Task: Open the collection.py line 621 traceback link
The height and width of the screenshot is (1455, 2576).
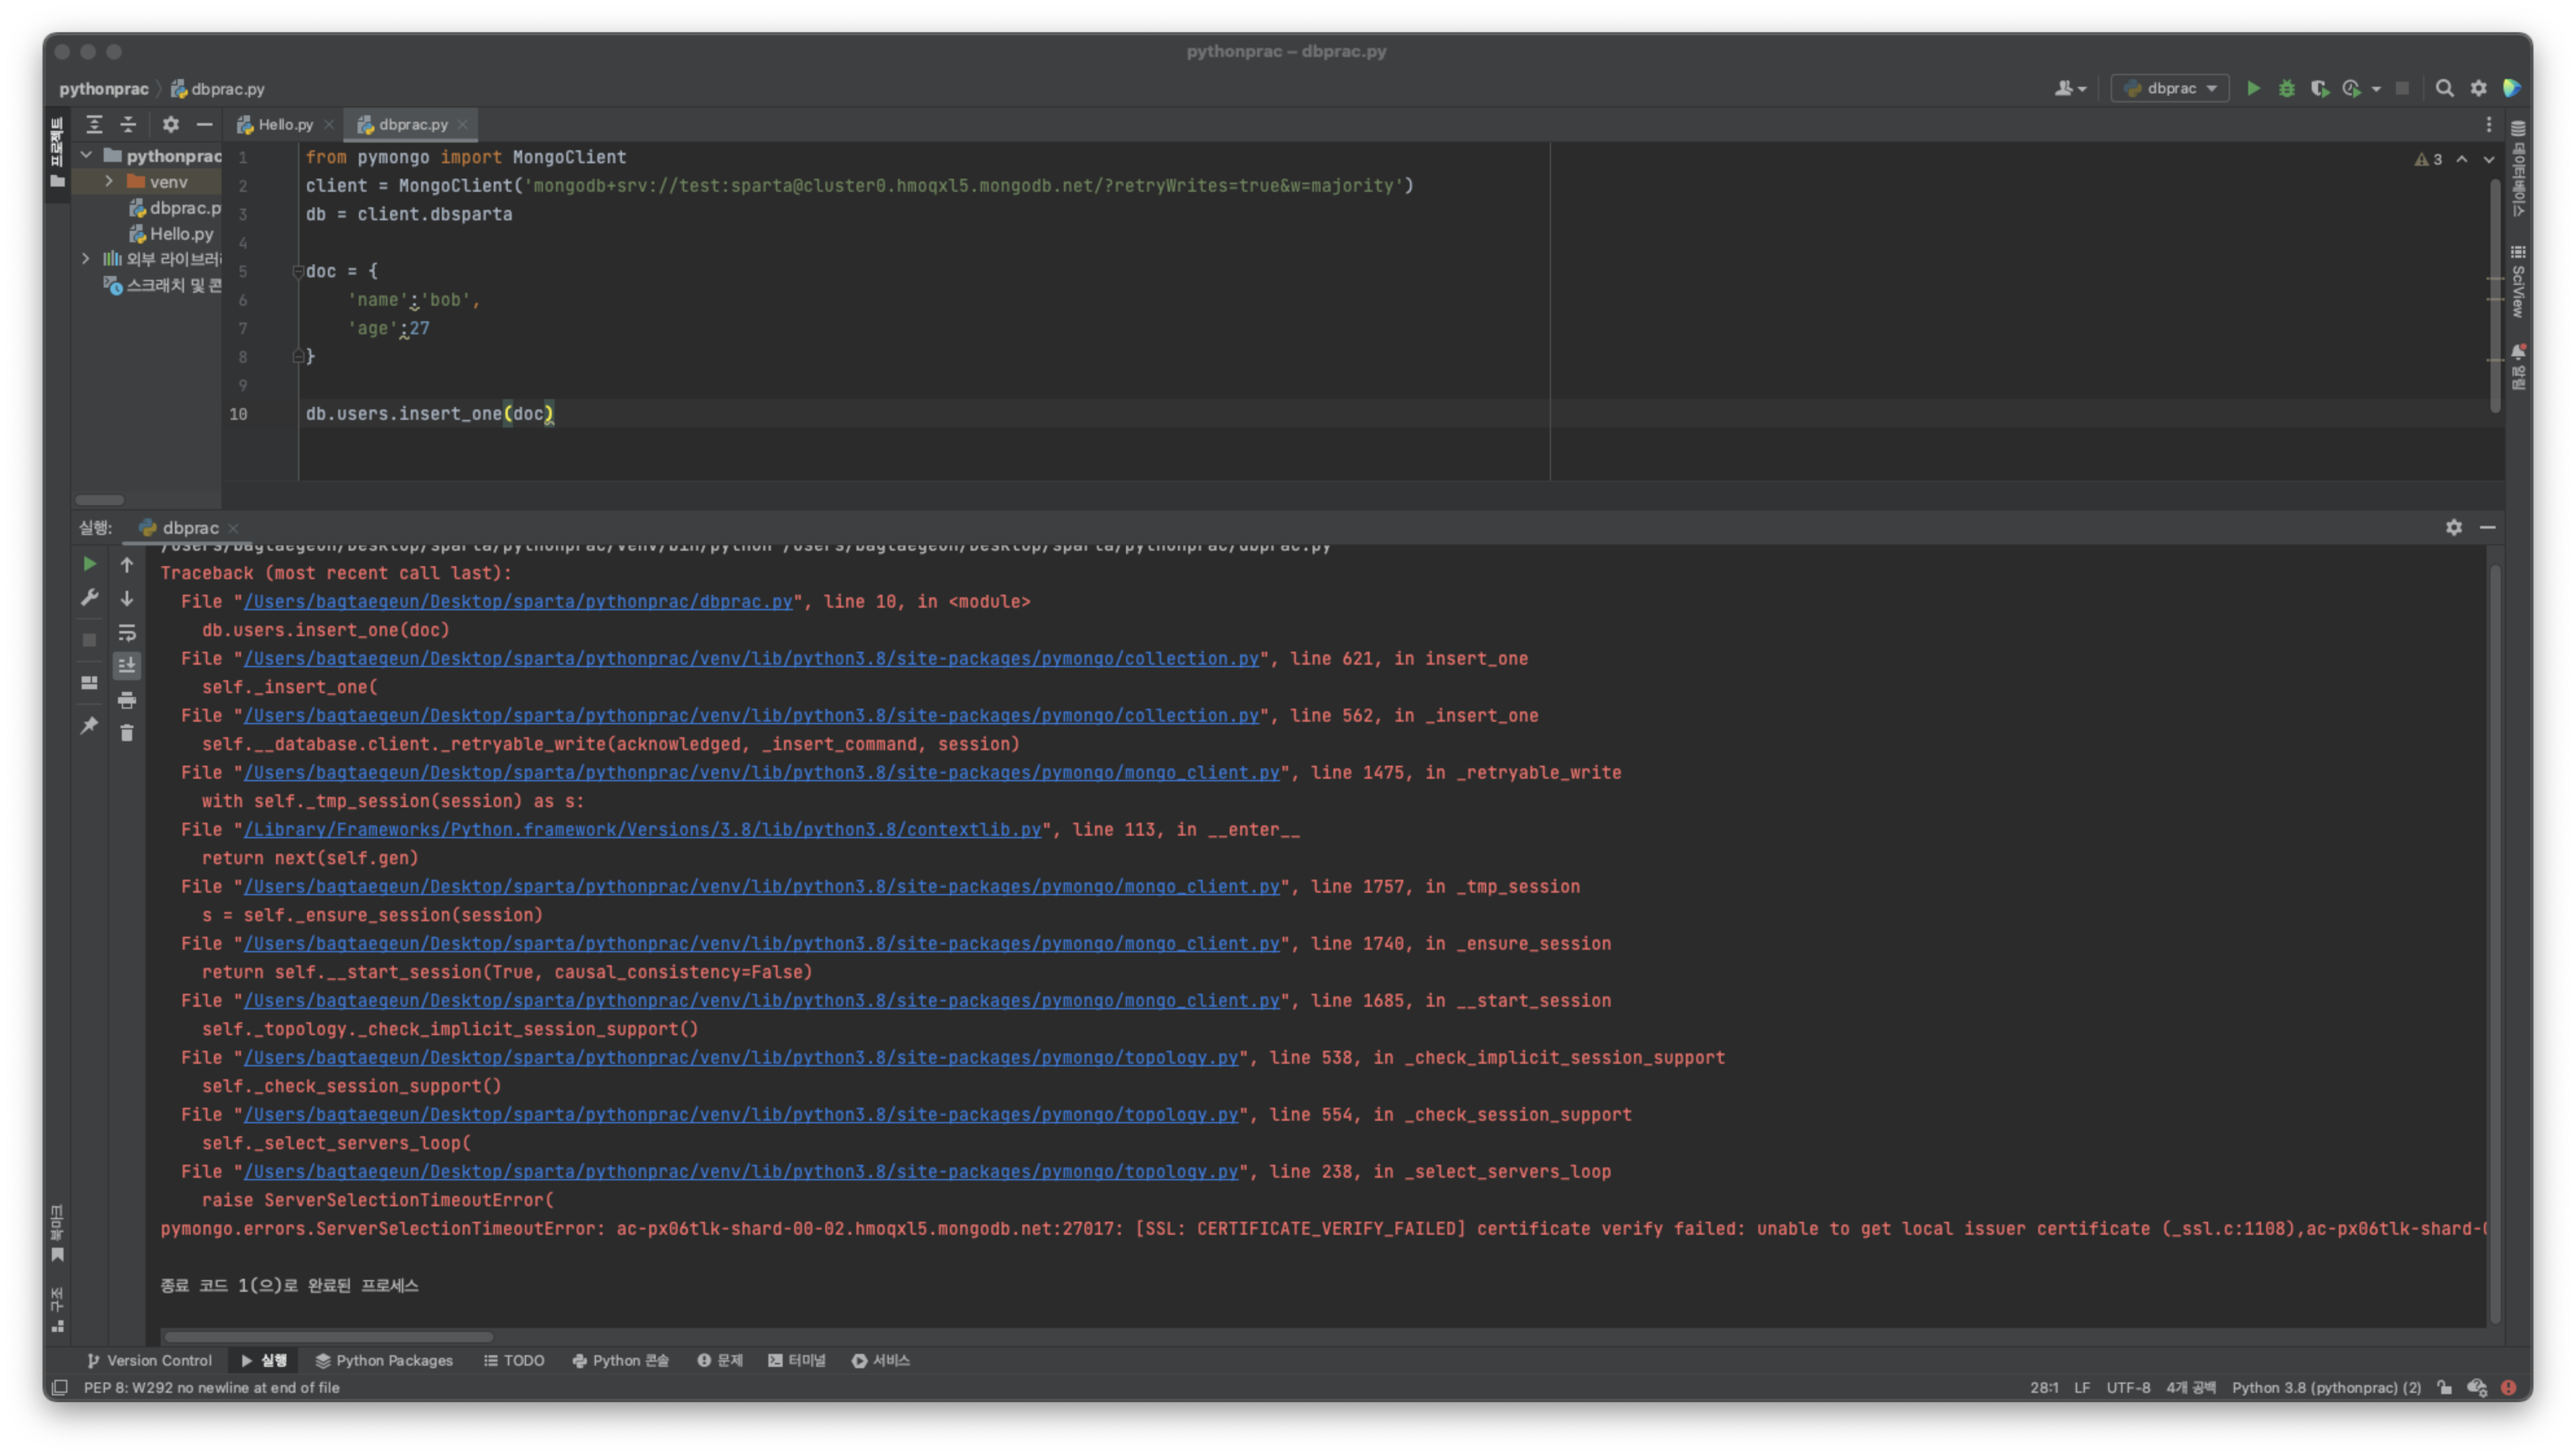Action: point(751,658)
